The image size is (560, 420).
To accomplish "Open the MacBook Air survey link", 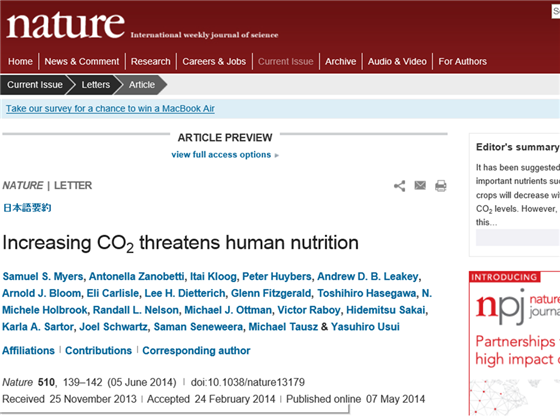I will [x=110, y=109].
